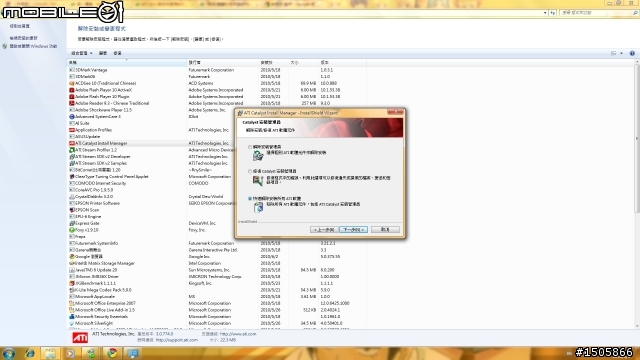Select the ATI Catalyst Install Manager row icon
Screen dimensions: 640x360
pyautogui.click(x=71, y=143)
